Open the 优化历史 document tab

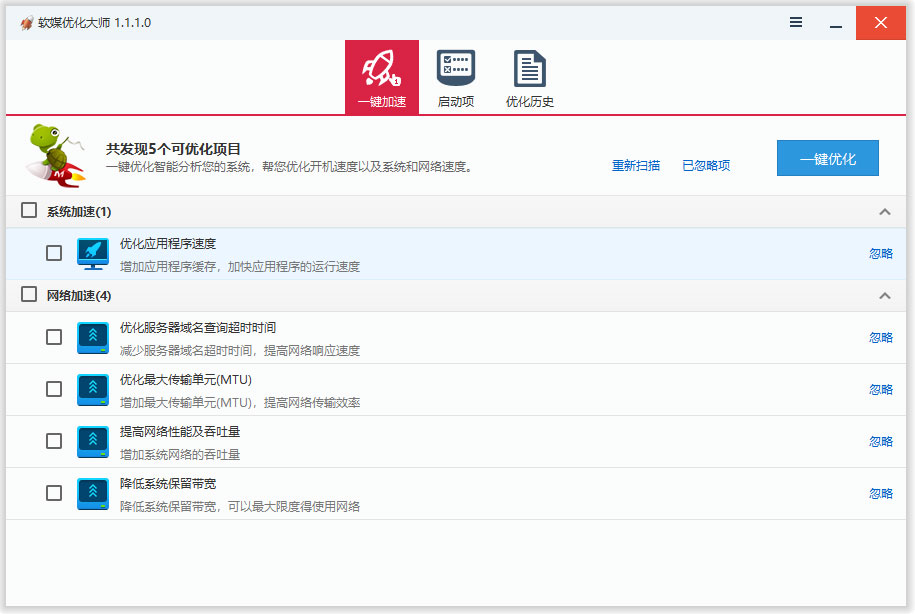click(529, 77)
